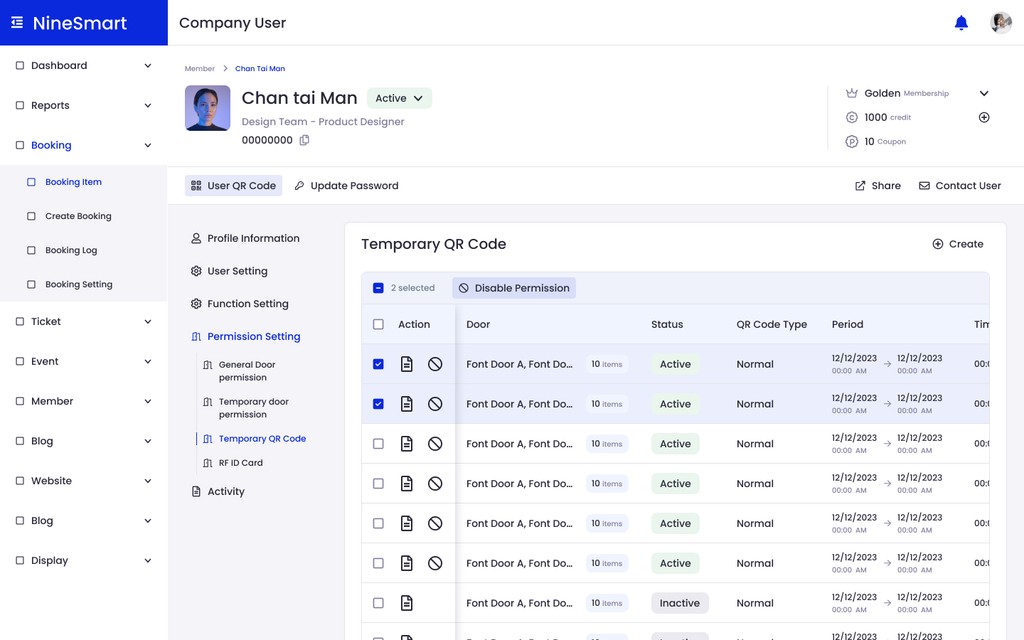Viewport: 1024px width, 640px height.
Task: Toggle the select-all checkbox in table header
Action: point(378,325)
